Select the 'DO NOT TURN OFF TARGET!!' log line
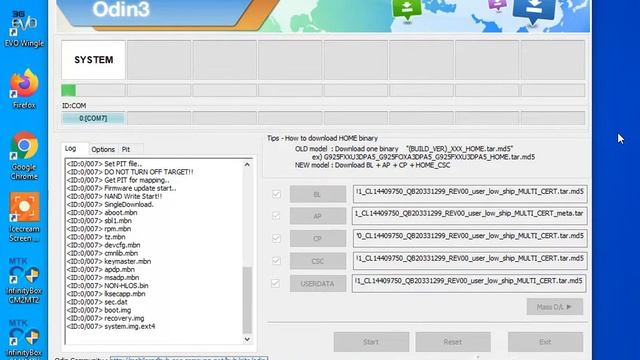The image size is (640, 360). tap(130, 172)
